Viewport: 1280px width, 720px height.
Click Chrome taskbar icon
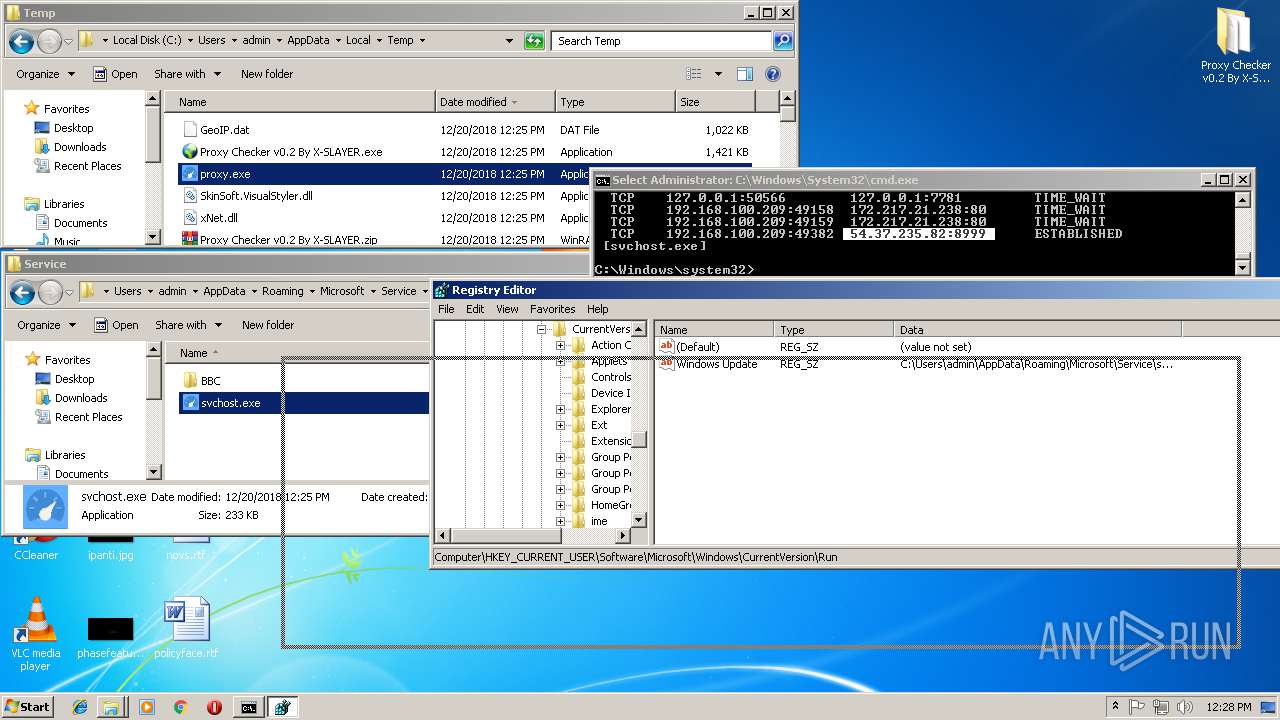tap(180, 707)
